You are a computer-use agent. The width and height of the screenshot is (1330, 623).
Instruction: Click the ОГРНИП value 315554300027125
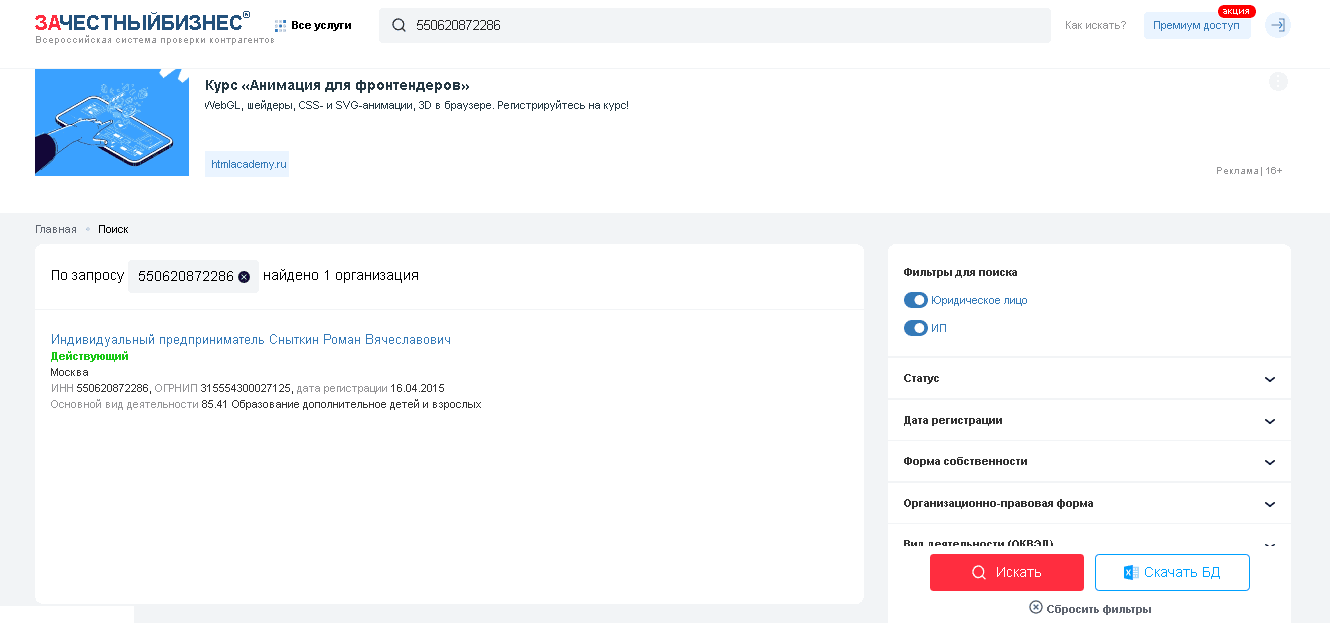pyautogui.click(x=245, y=388)
